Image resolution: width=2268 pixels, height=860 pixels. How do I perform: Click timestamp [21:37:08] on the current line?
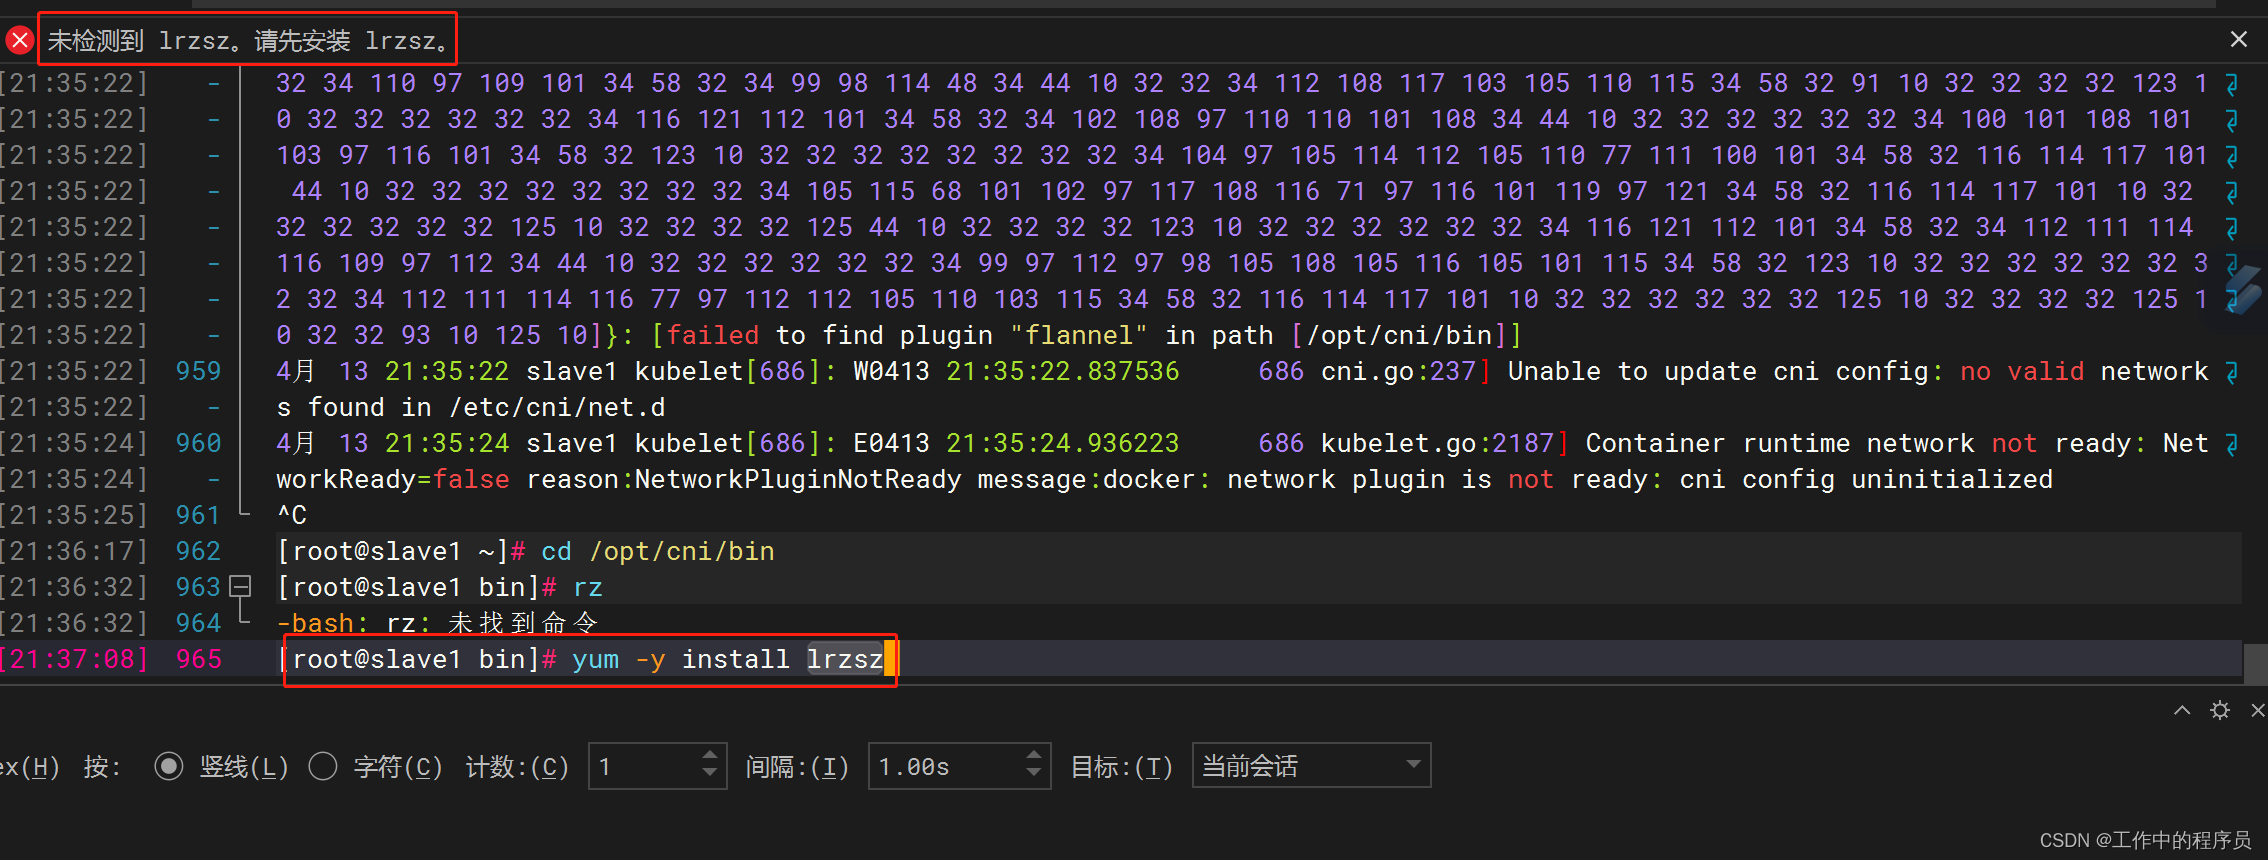[x=74, y=659]
